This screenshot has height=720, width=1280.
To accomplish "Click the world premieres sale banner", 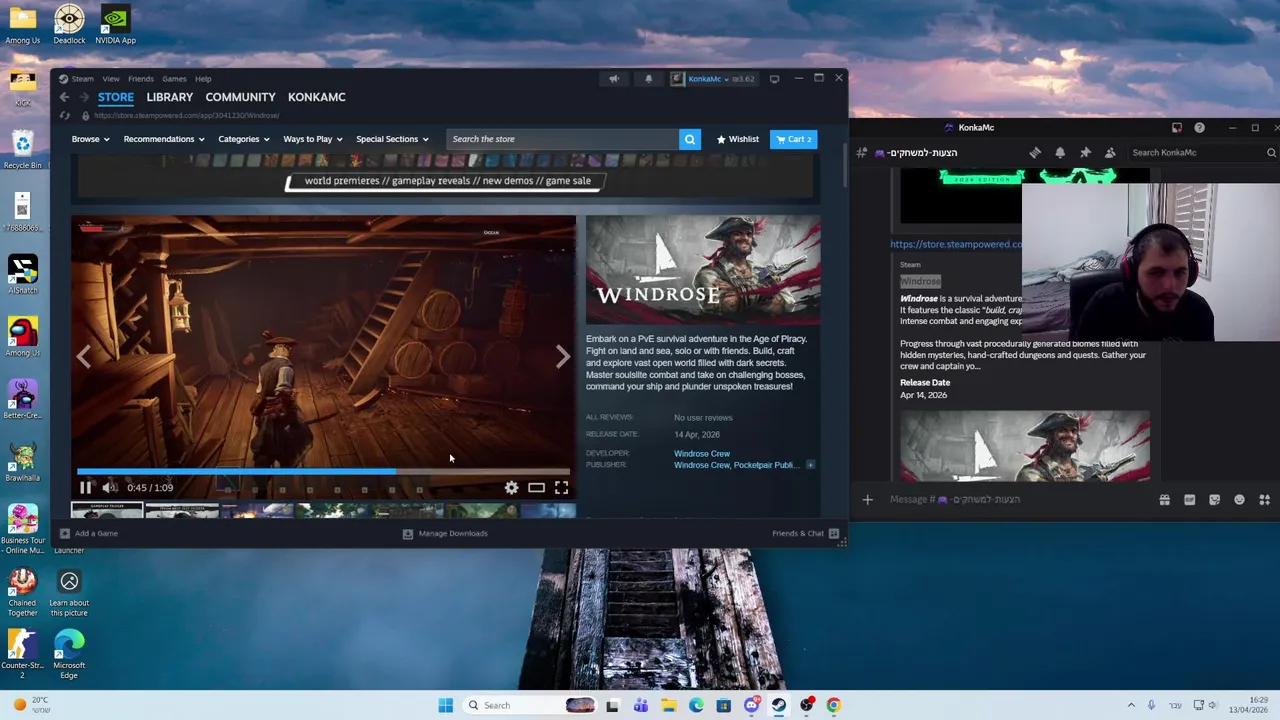I will (x=447, y=181).
